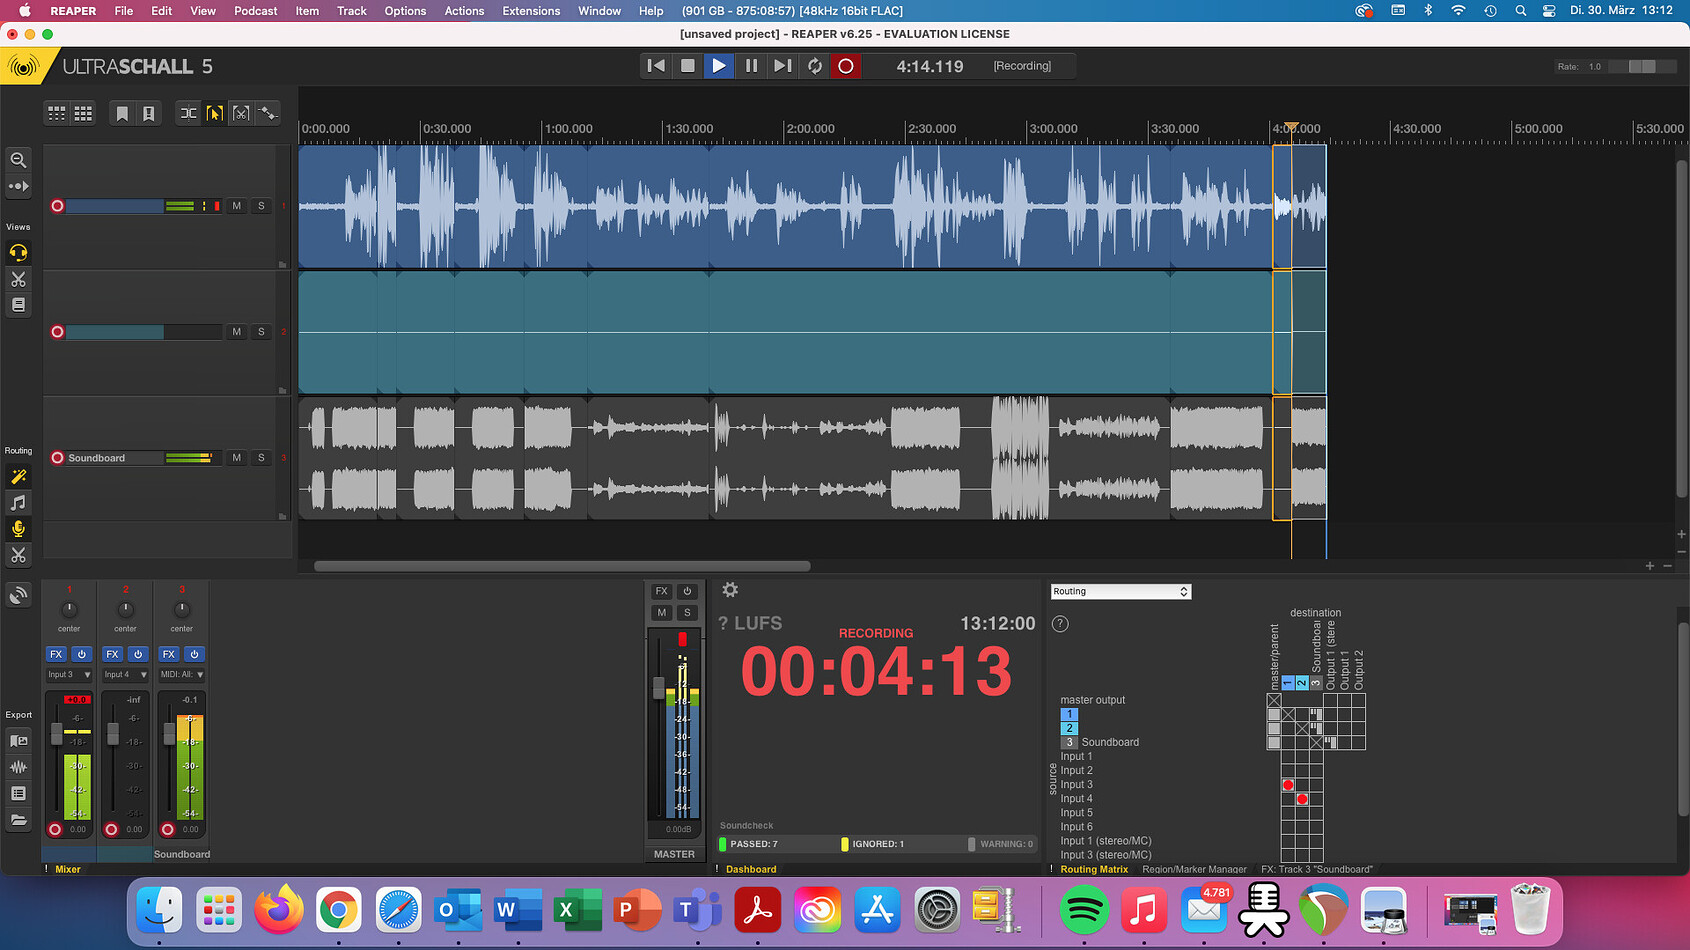Image resolution: width=1690 pixels, height=950 pixels.
Task: Click the timeline ruler at 2:00.000
Action: pos(810,129)
